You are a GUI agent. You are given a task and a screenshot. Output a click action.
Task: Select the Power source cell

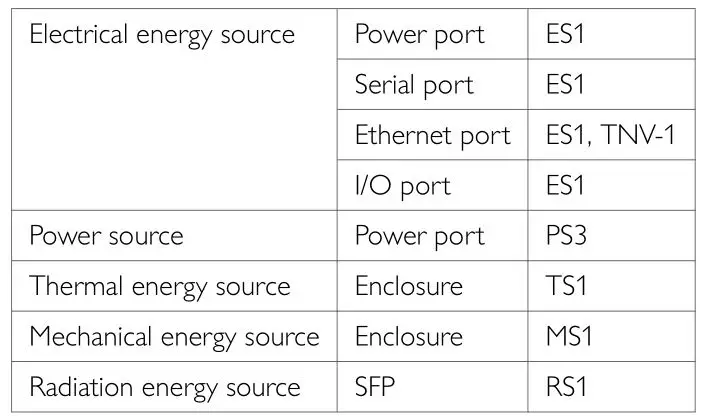pos(106,236)
